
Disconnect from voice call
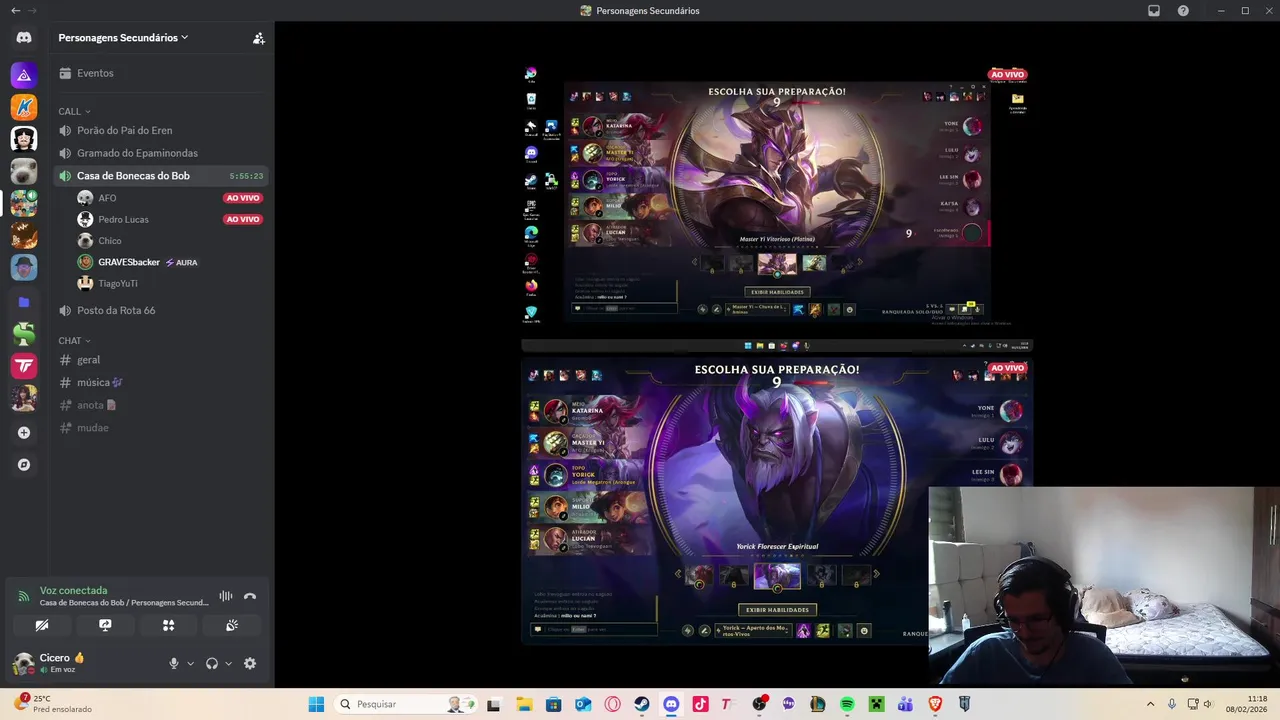coord(250,596)
